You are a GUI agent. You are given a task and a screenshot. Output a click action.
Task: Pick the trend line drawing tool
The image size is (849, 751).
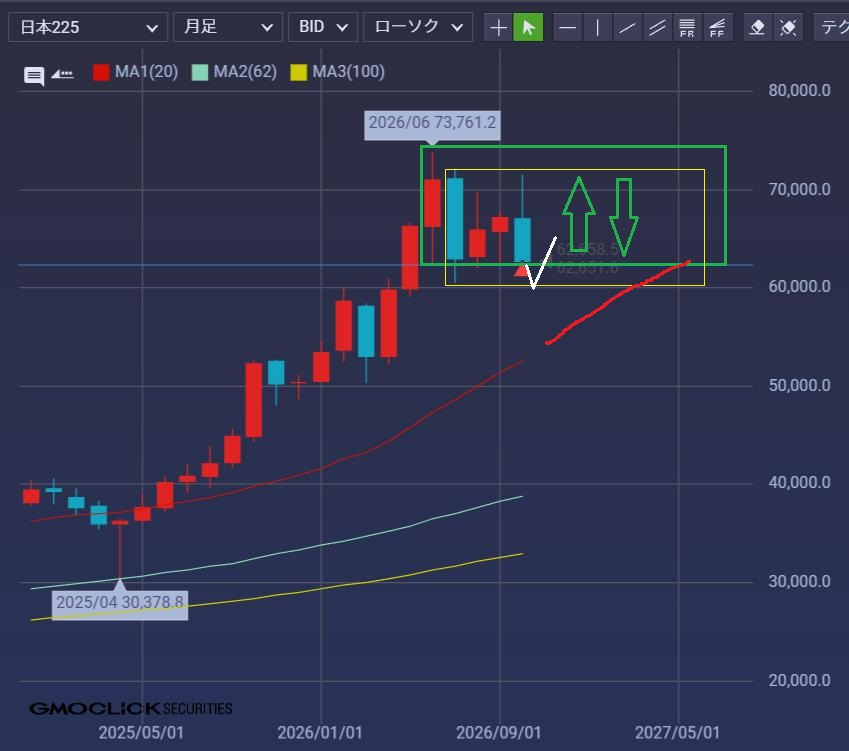click(x=627, y=27)
